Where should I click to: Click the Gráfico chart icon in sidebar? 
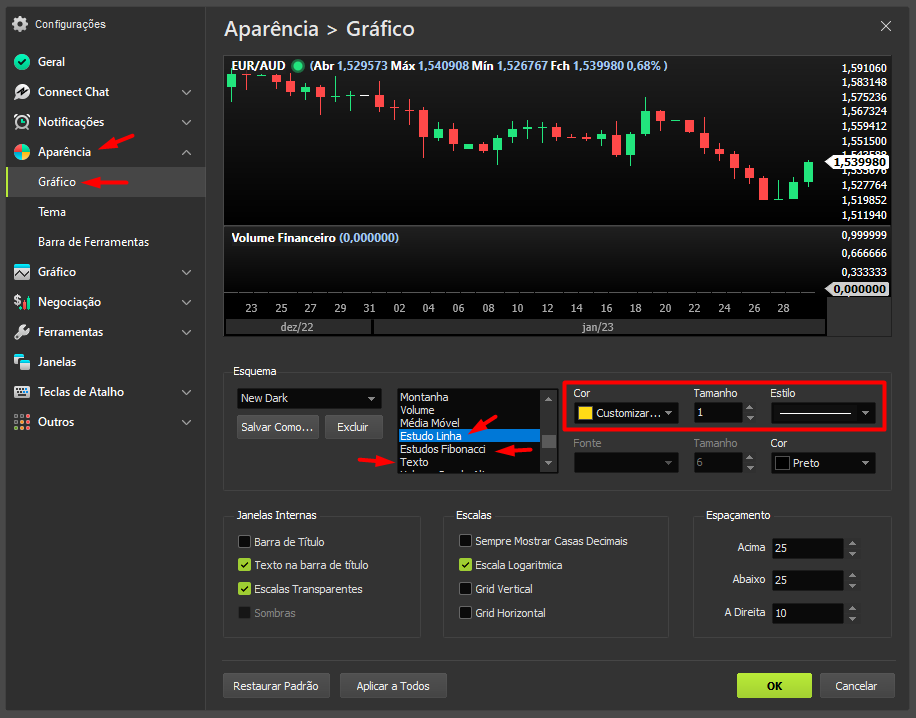pos(22,272)
